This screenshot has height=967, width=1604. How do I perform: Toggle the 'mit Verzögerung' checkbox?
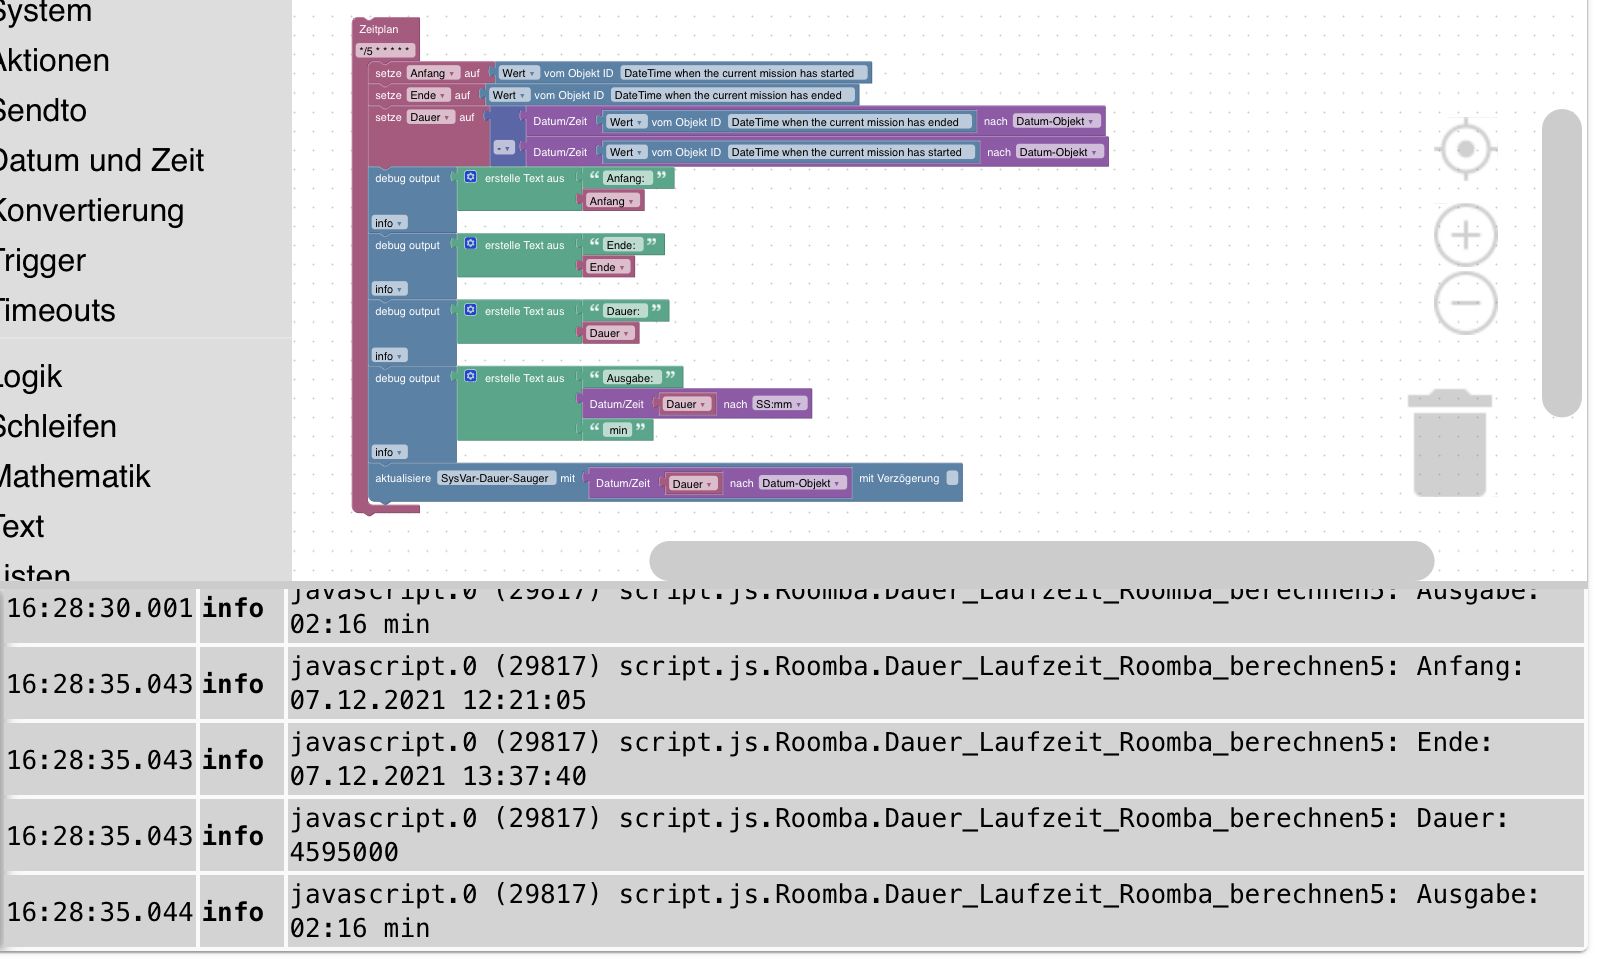click(x=952, y=478)
